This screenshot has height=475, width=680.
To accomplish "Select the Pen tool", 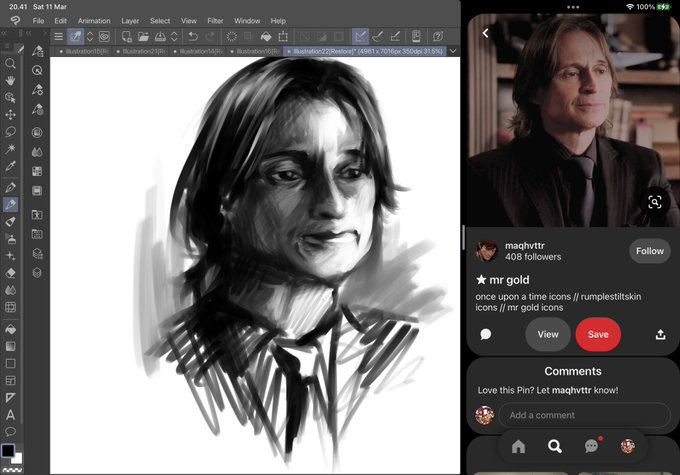I will [x=10, y=187].
